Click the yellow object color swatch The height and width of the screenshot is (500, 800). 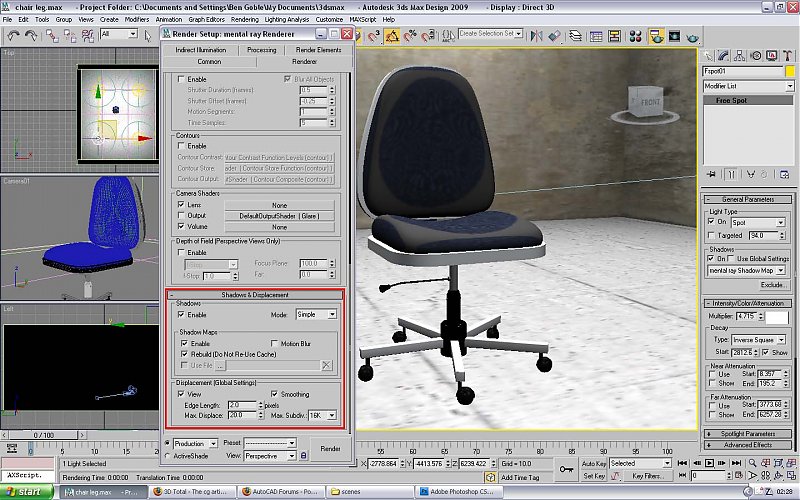[789, 72]
